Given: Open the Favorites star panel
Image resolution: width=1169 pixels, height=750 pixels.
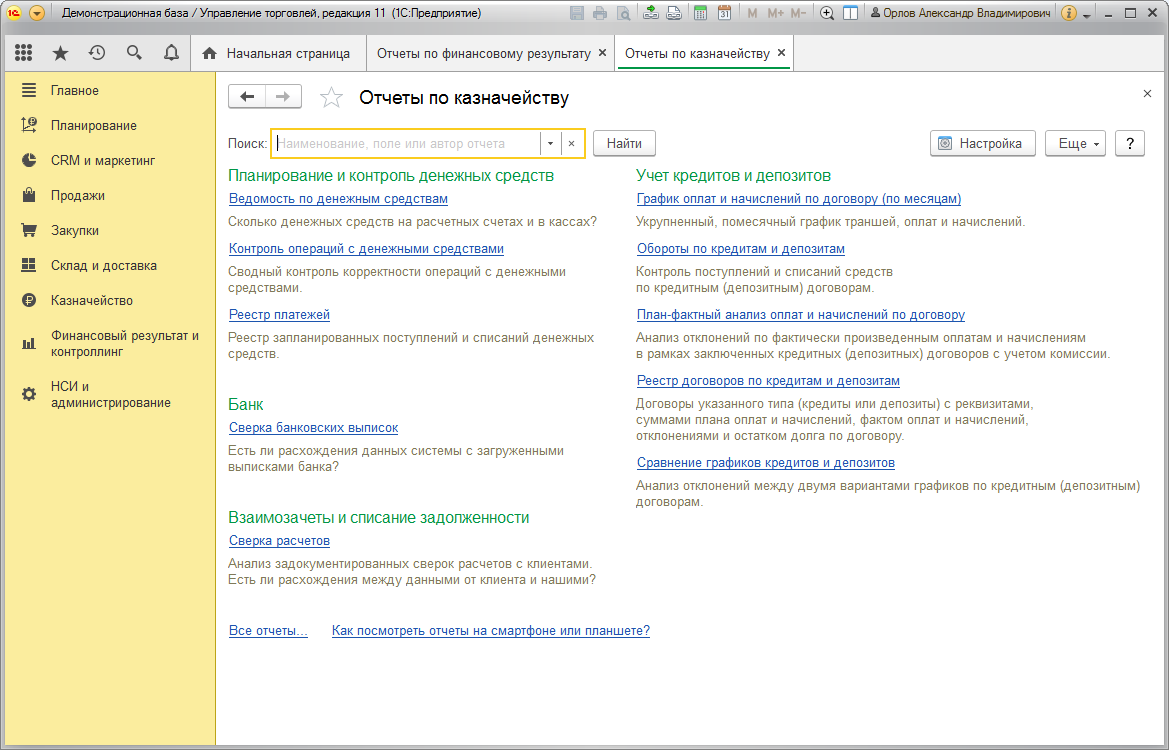Looking at the screenshot, I should pyautogui.click(x=60, y=53).
